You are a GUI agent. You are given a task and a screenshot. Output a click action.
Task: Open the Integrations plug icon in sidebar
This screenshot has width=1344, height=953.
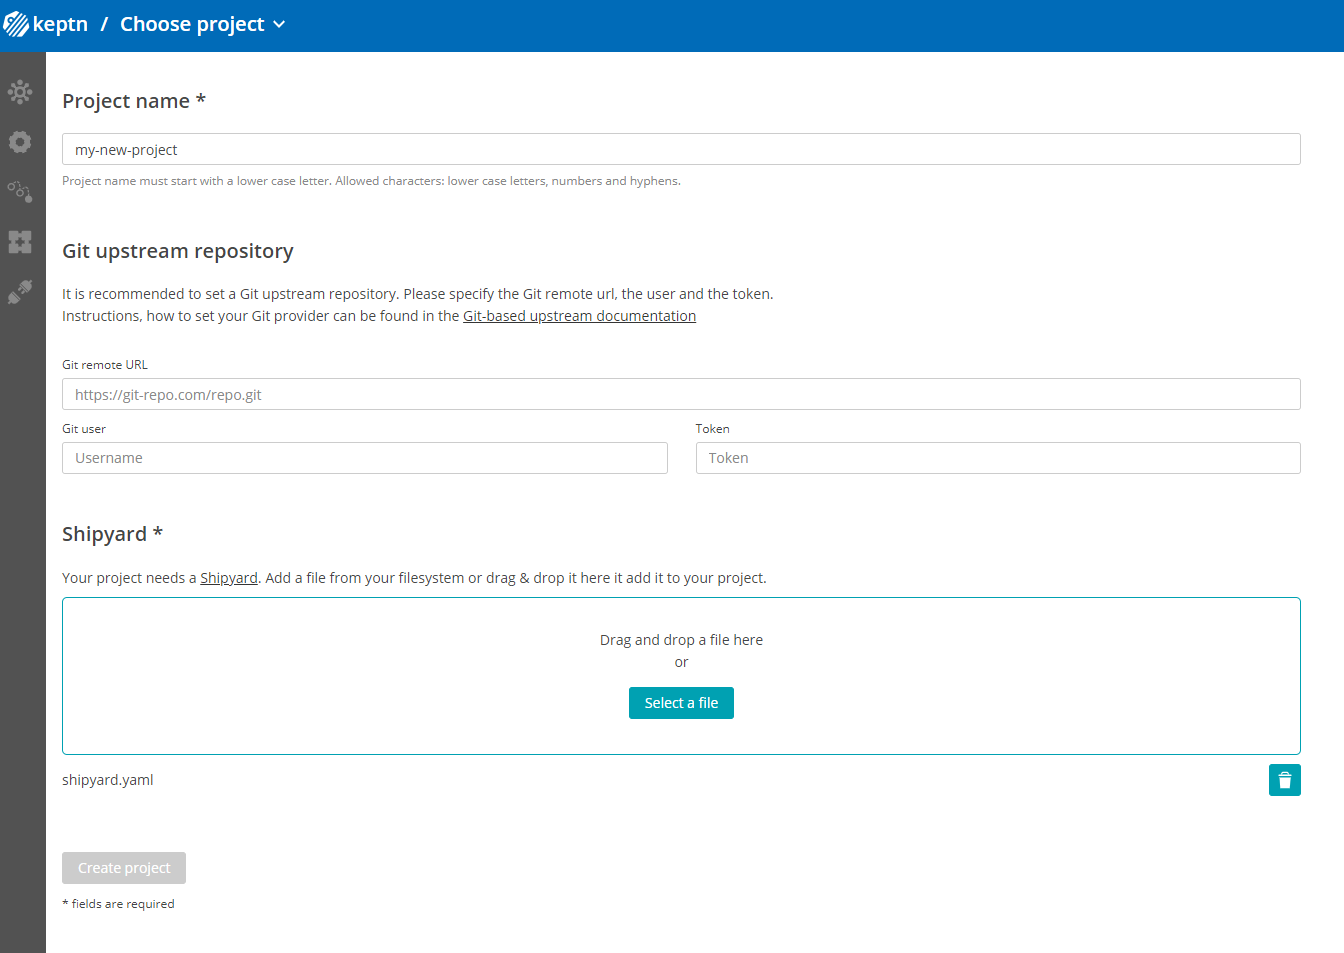coord(20,291)
